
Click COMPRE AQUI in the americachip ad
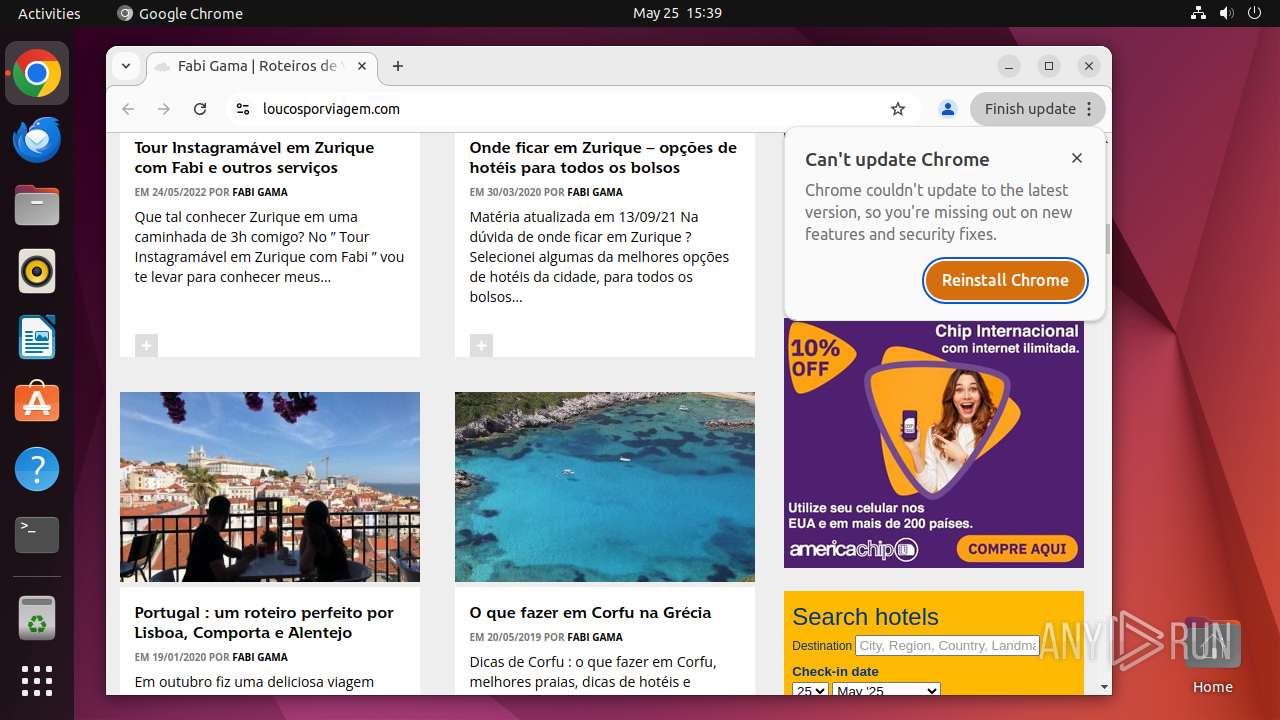pyautogui.click(x=1017, y=549)
